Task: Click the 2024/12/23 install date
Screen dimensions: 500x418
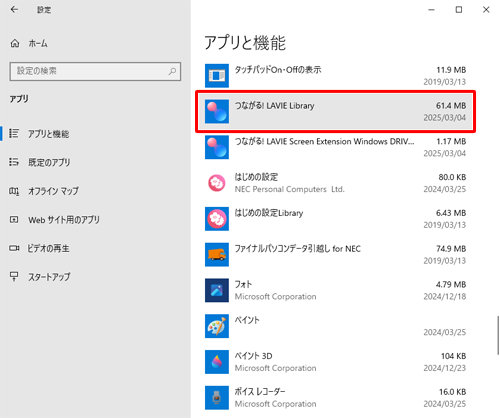Action: [x=445, y=368]
